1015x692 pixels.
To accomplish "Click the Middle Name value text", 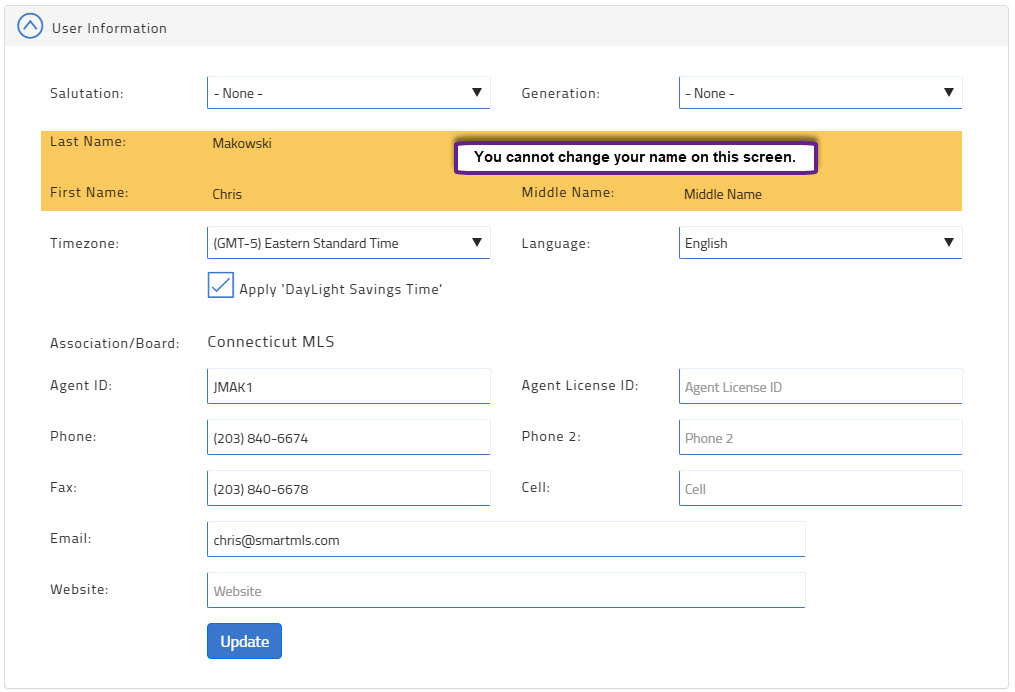I will pyautogui.click(x=723, y=194).
